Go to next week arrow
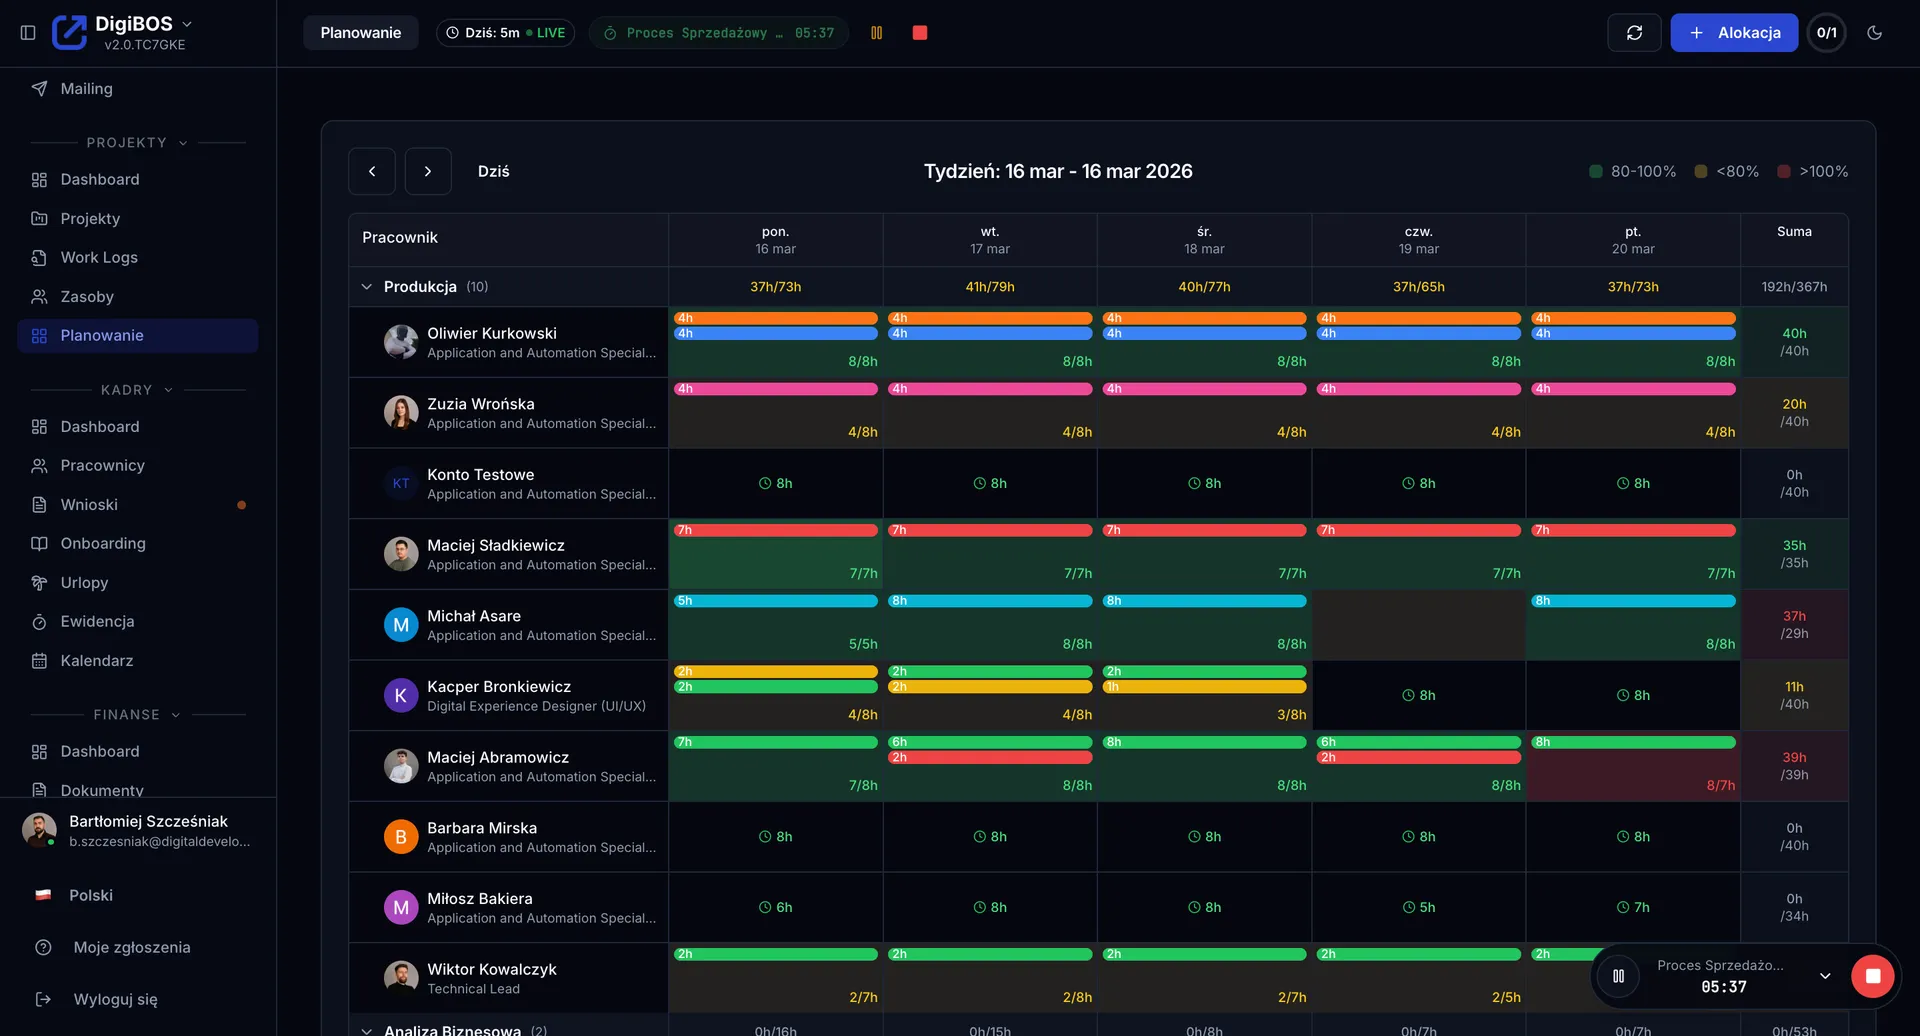 pyautogui.click(x=428, y=171)
